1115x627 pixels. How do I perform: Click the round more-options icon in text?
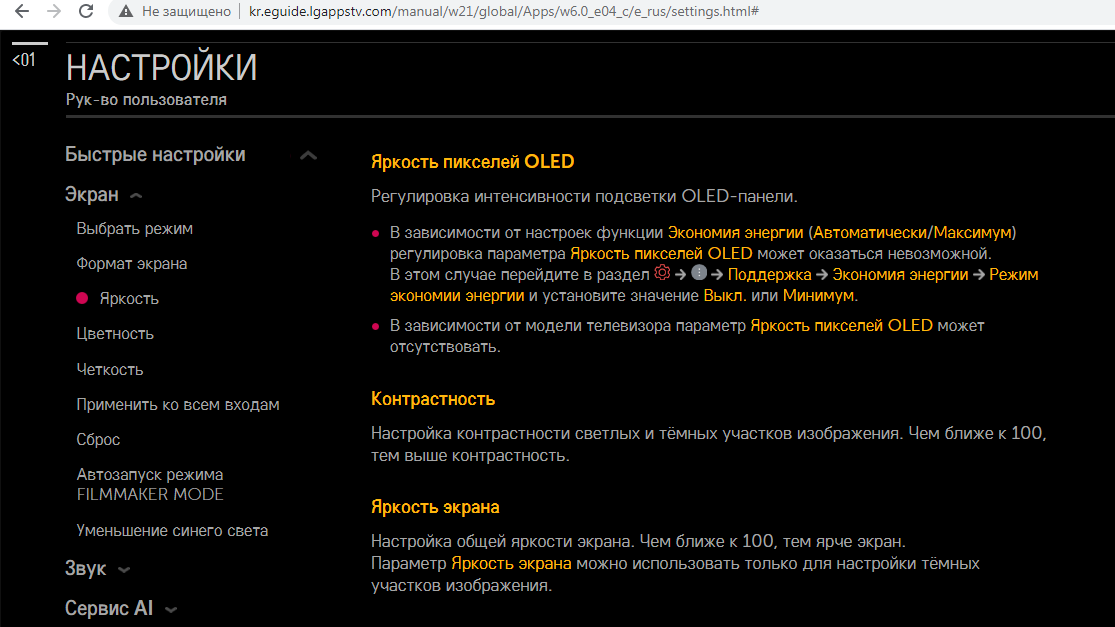(x=698, y=273)
